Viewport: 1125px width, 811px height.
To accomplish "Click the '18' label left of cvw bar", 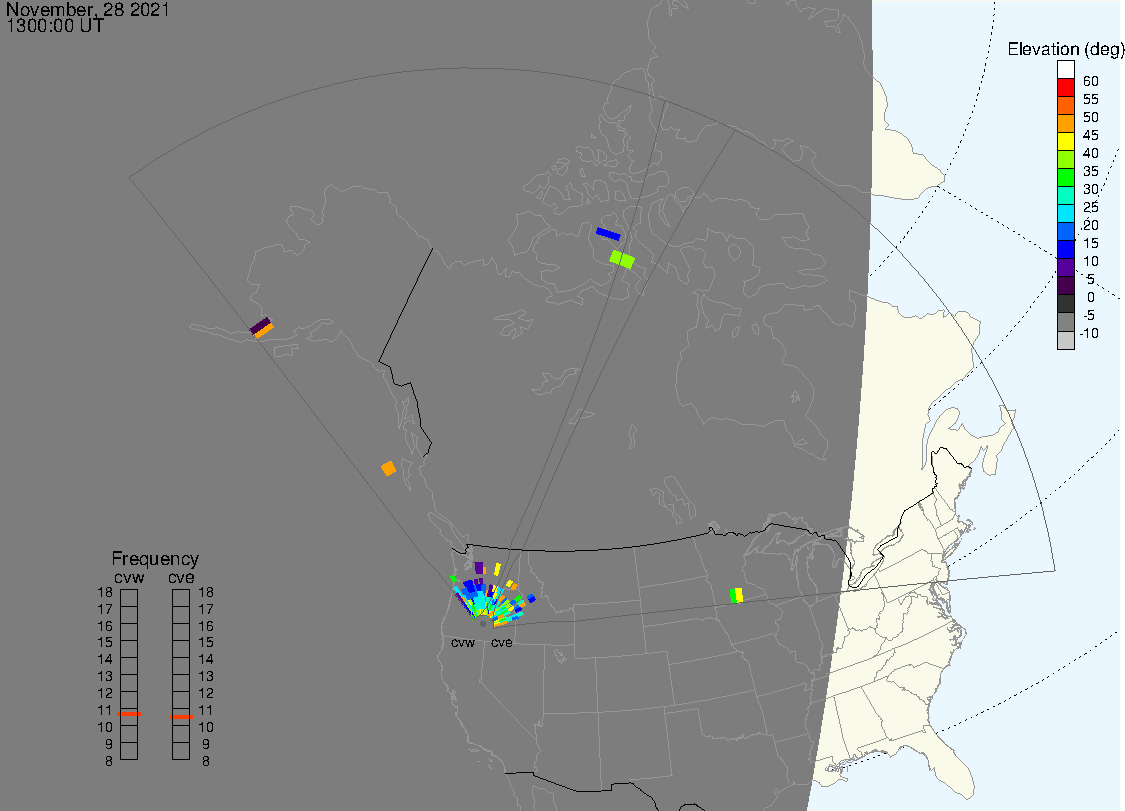I will coord(105,593).
